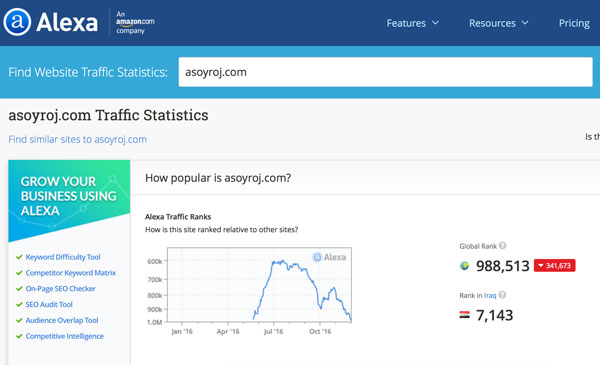Click the Amazon company badge
Viewport: 600px width, 365px height.
tap(135, 22)
